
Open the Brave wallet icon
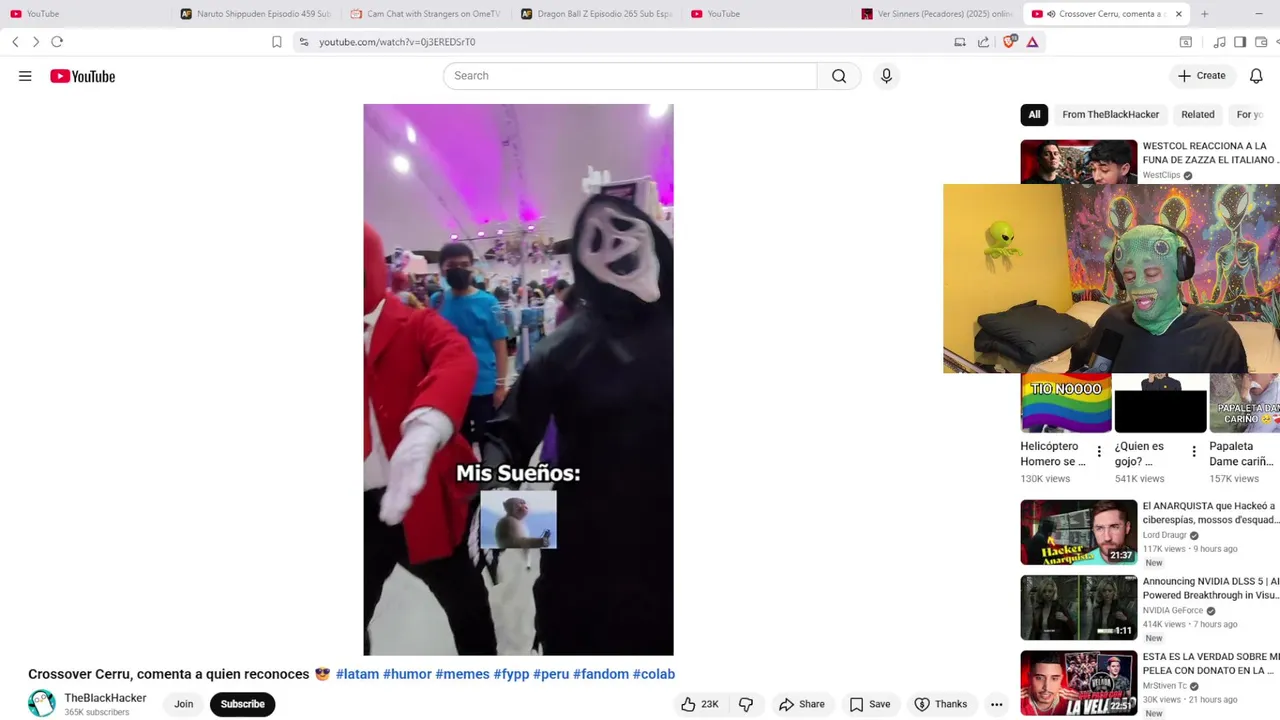pyautogui.click(x=1262, y=42)
